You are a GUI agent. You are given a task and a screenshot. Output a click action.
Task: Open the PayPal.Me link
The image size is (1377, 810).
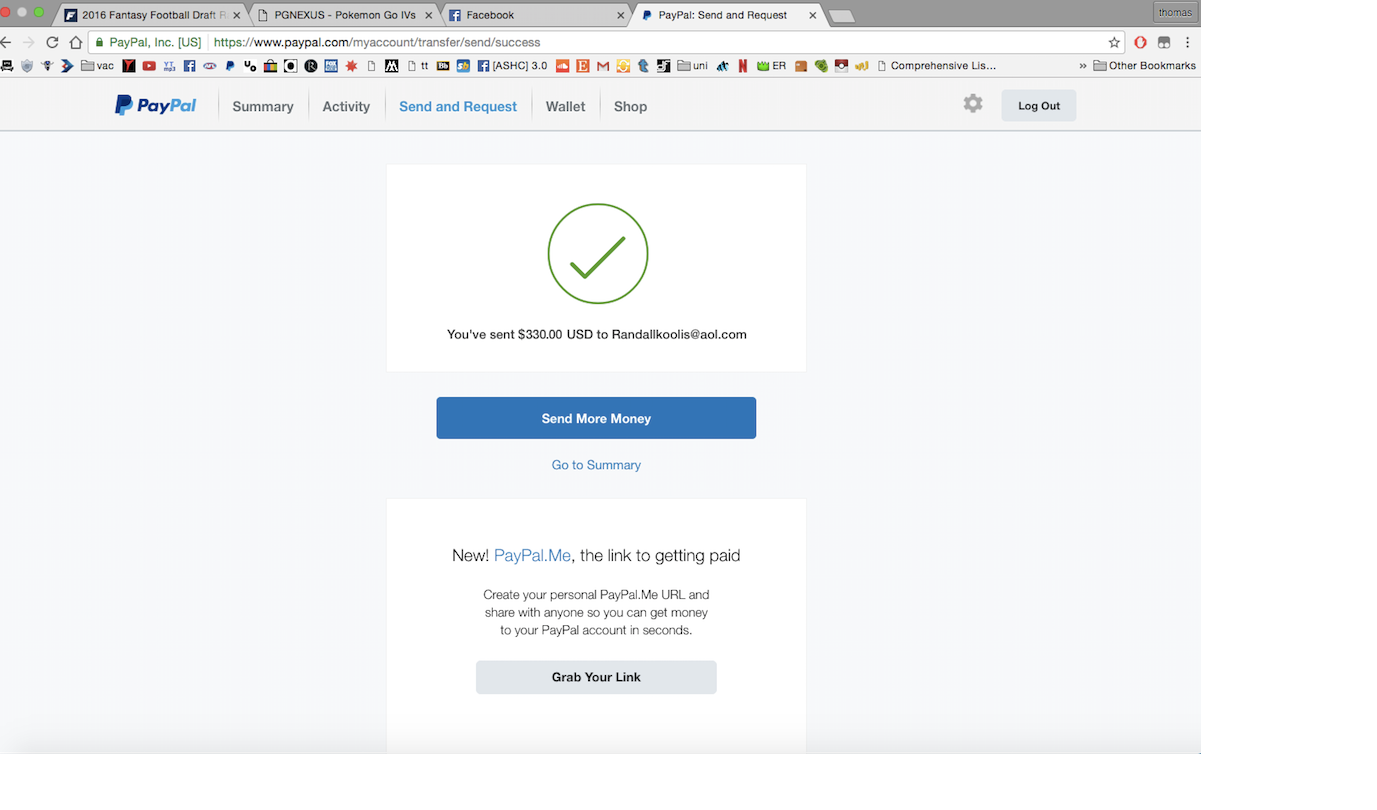click(x=532, y=555)
